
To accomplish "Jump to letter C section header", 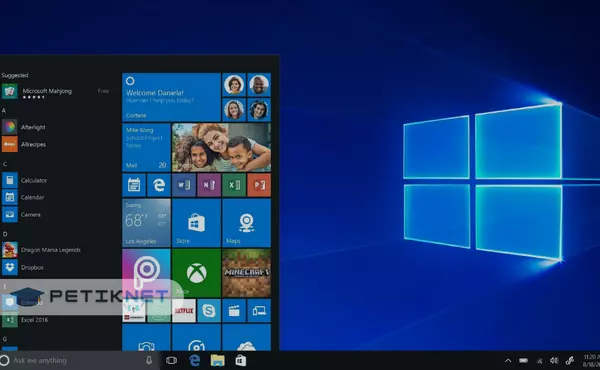I will pos(5,164).
